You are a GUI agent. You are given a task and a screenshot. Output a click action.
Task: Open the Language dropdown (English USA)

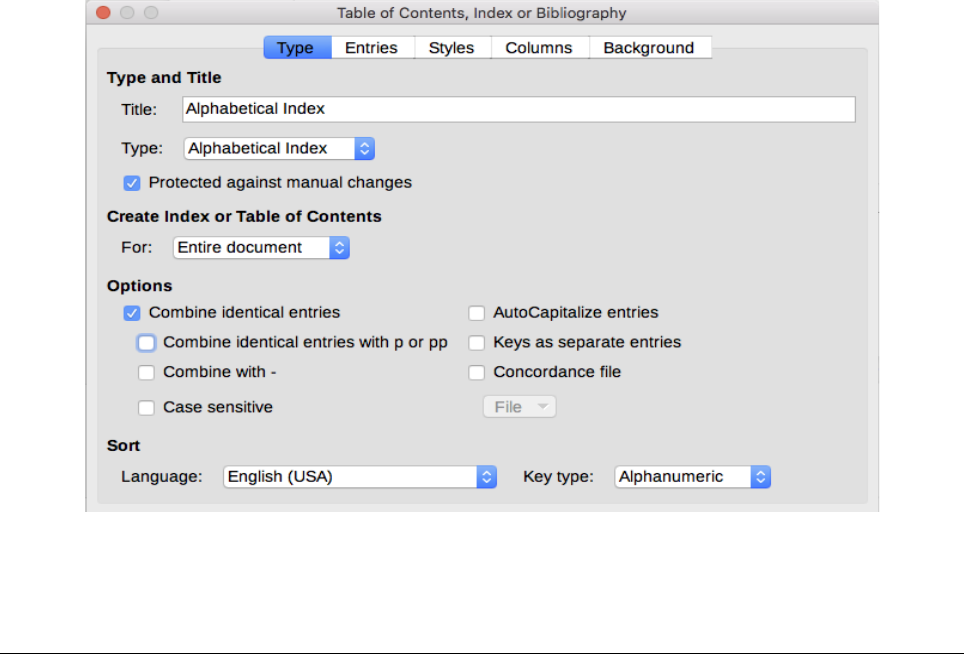pos(360,477)
